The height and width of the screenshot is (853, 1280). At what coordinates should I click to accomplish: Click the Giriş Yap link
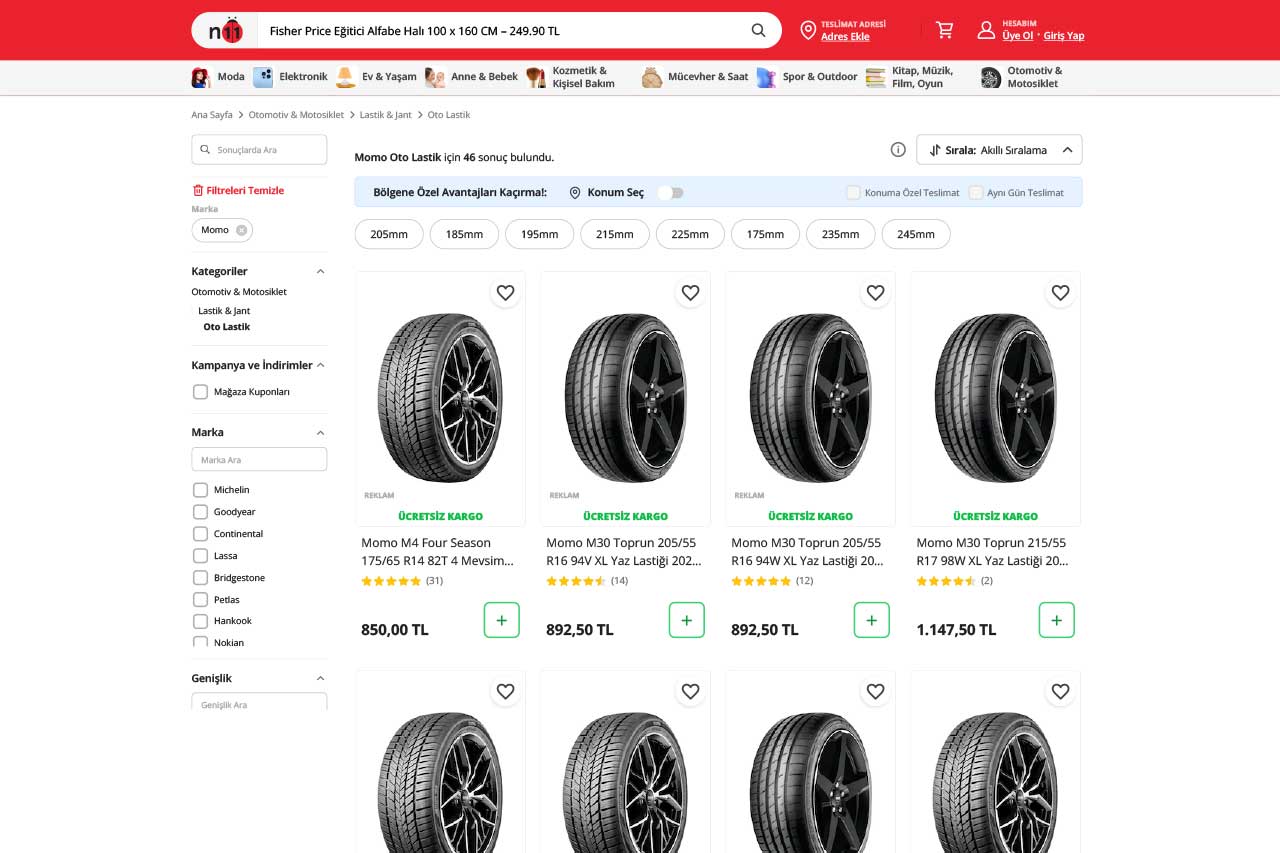click(x=1064, y=36)
